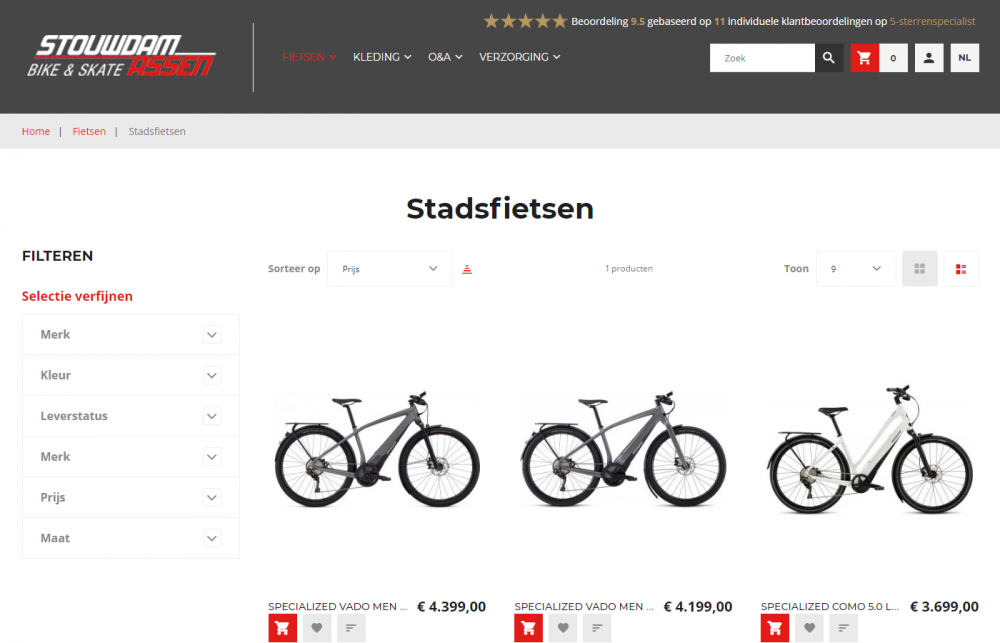Add the €4.199,00 Vado to wishlist heart

563,628
